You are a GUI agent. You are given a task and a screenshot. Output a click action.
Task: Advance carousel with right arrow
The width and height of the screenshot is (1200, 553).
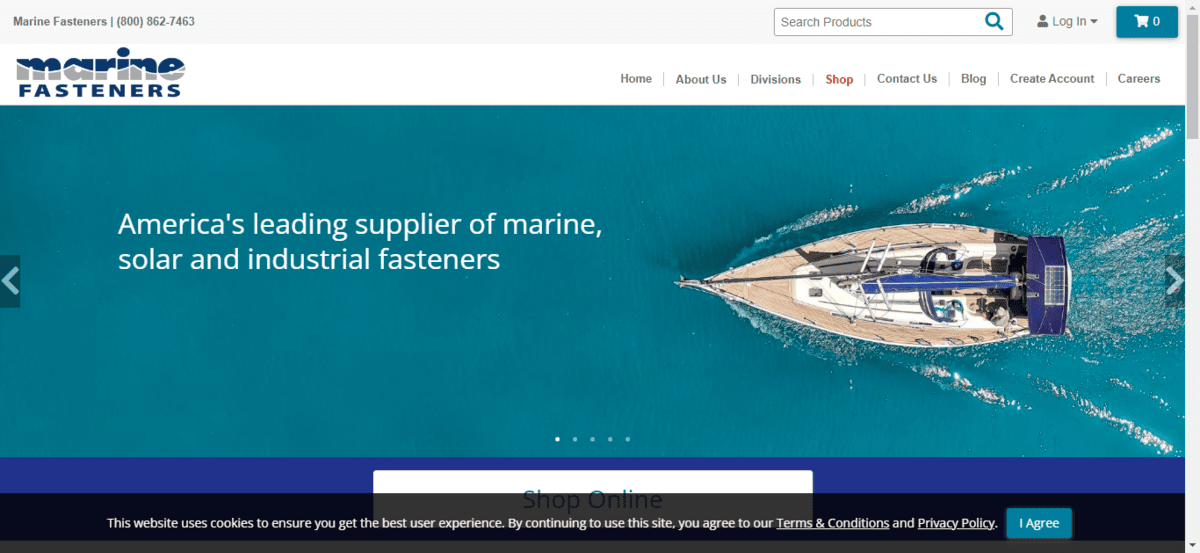(1175, 281)
